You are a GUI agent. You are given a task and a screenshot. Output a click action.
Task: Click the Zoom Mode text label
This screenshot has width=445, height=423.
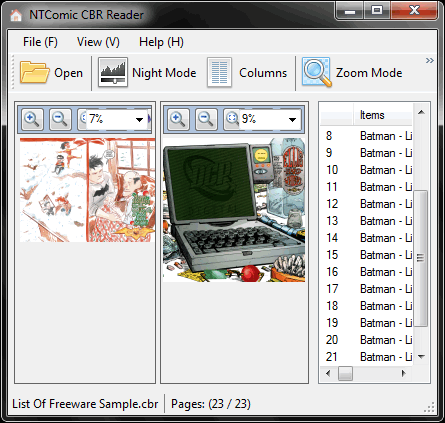(369, 73)
